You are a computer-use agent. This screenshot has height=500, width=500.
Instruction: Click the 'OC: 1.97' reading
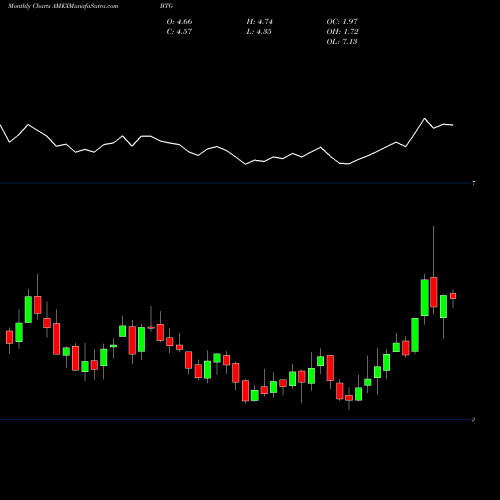[x=342, y=22]
